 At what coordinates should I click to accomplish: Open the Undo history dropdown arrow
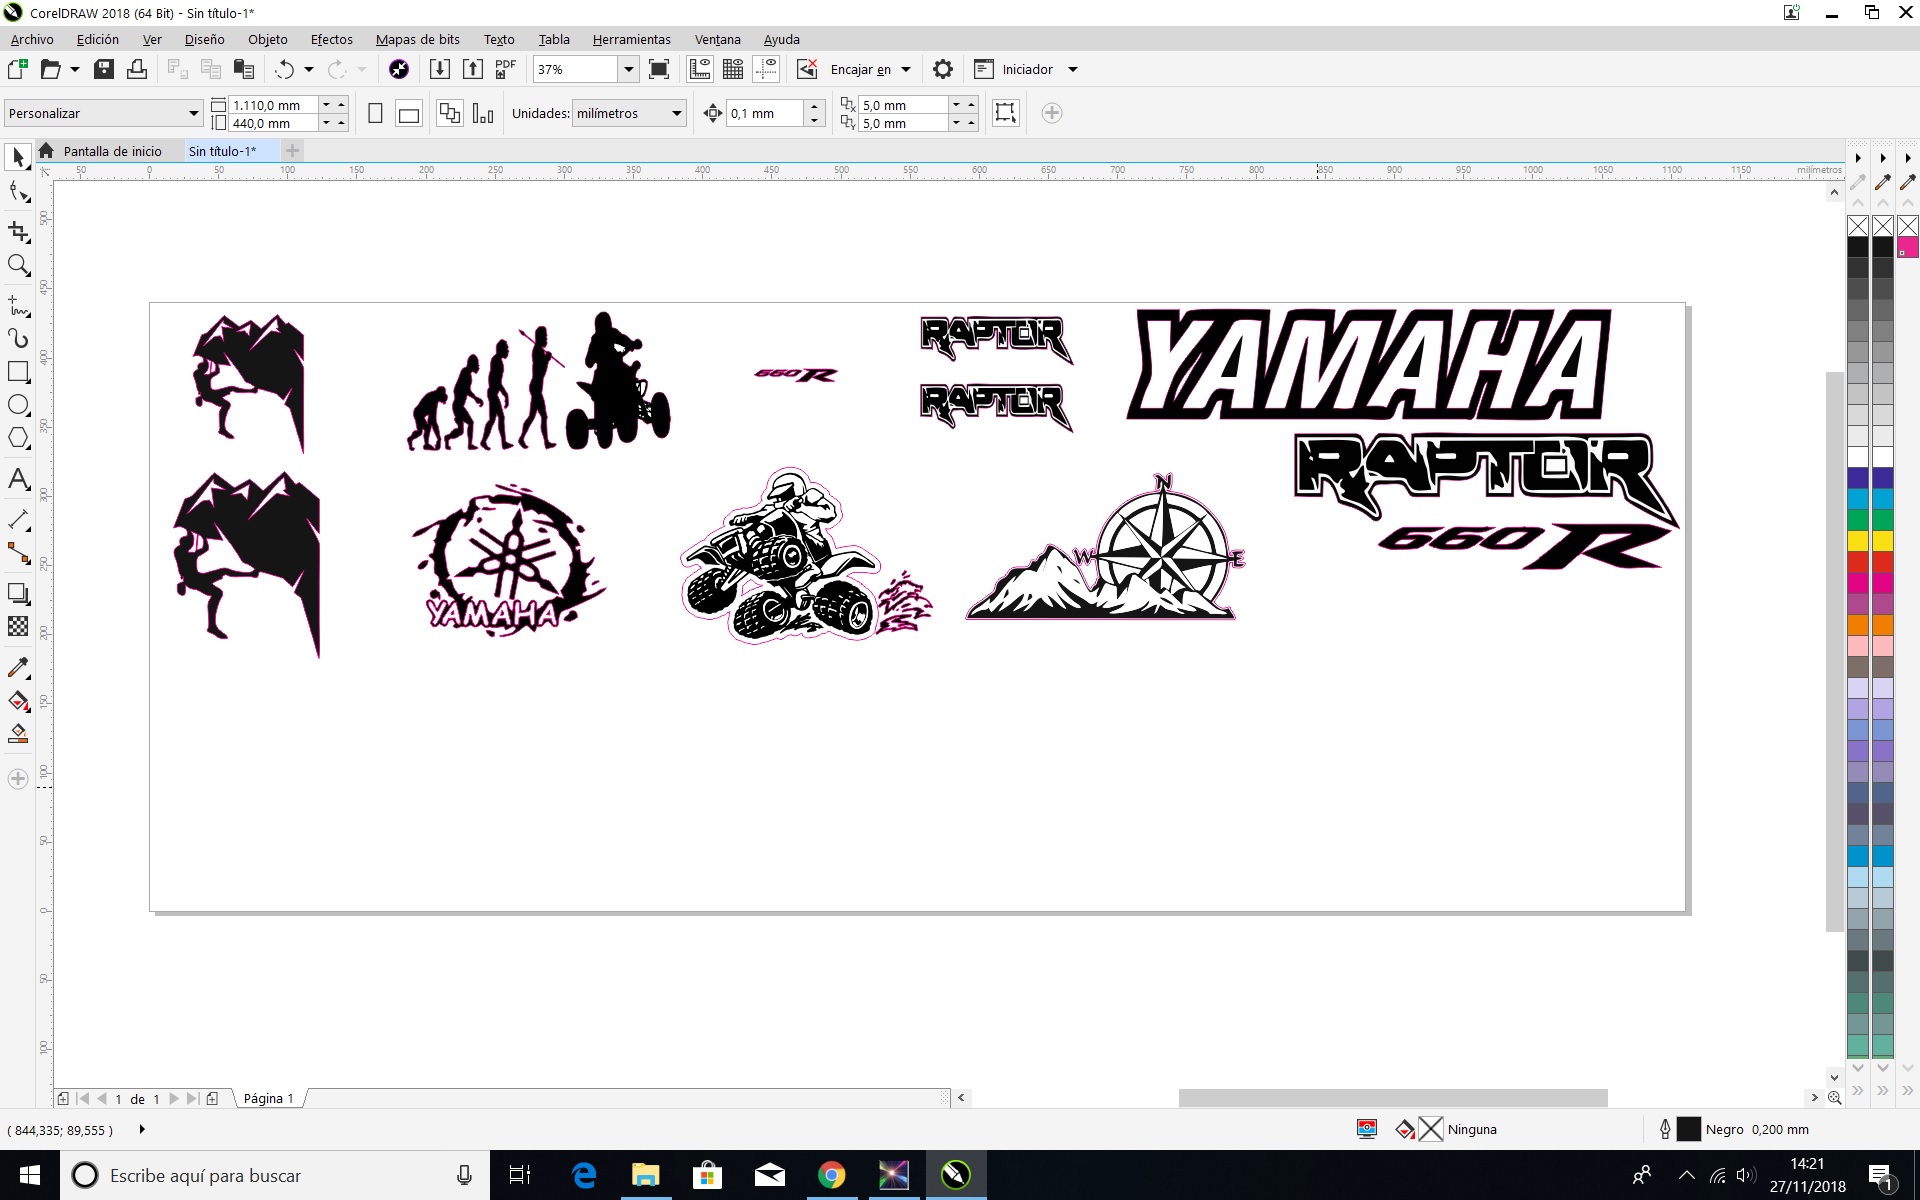pyautogui.click(x=309, y=69)
